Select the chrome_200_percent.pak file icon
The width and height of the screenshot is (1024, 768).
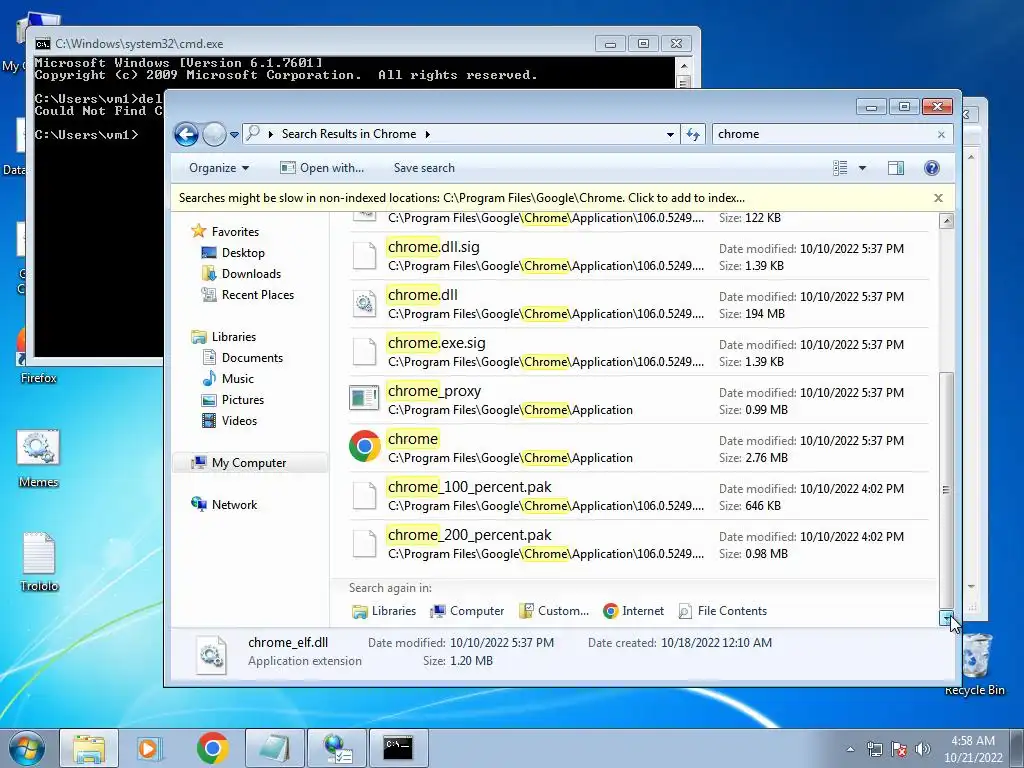pyautogui.click(x=364, y=543)
